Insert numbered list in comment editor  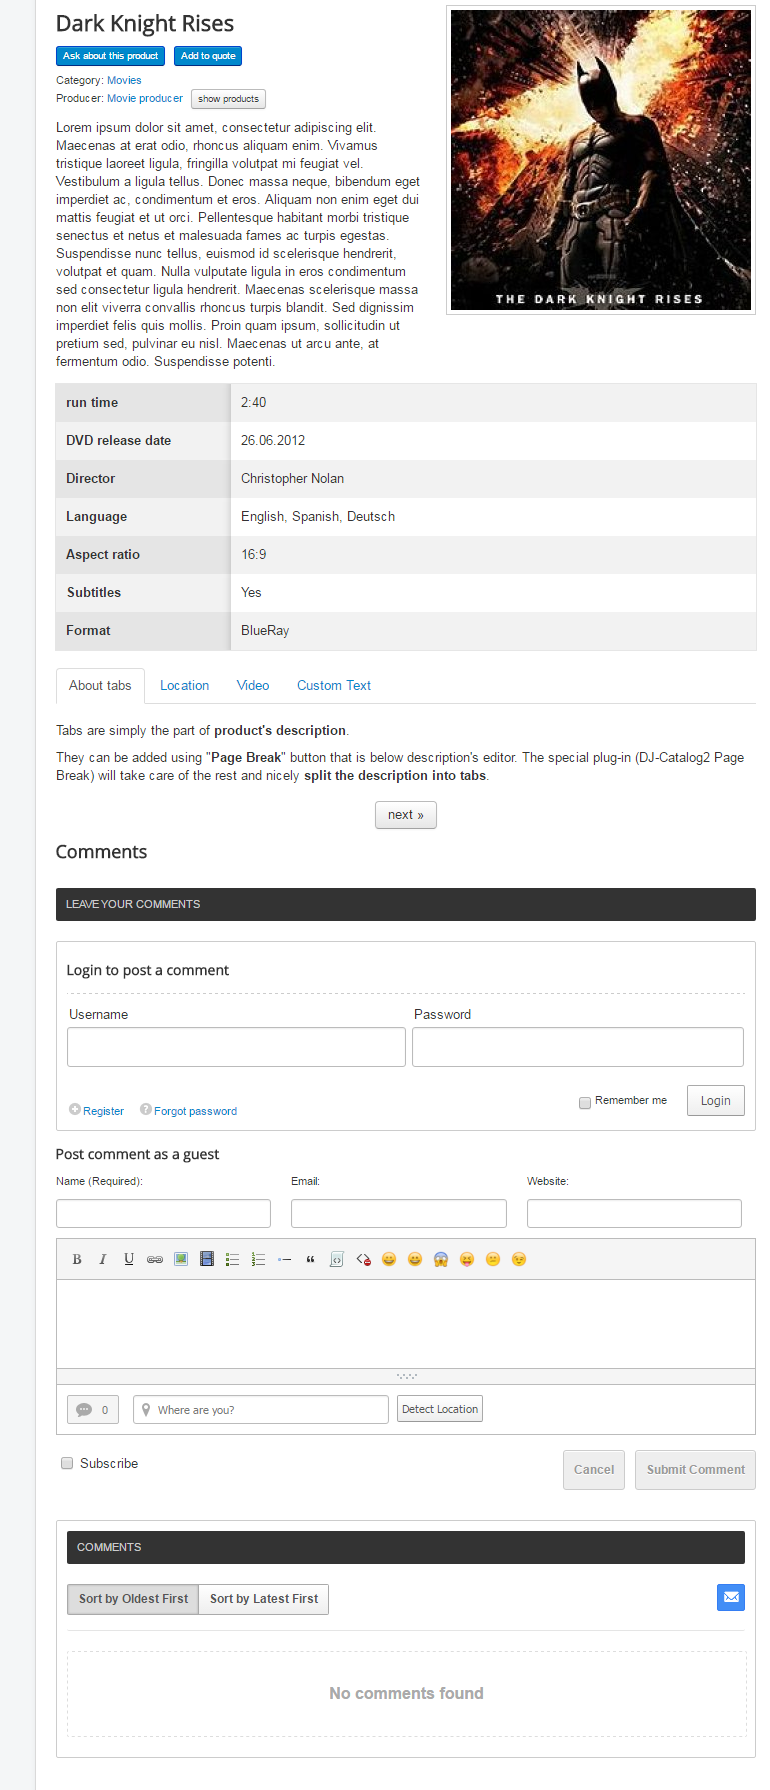[x=259, y=1259]
